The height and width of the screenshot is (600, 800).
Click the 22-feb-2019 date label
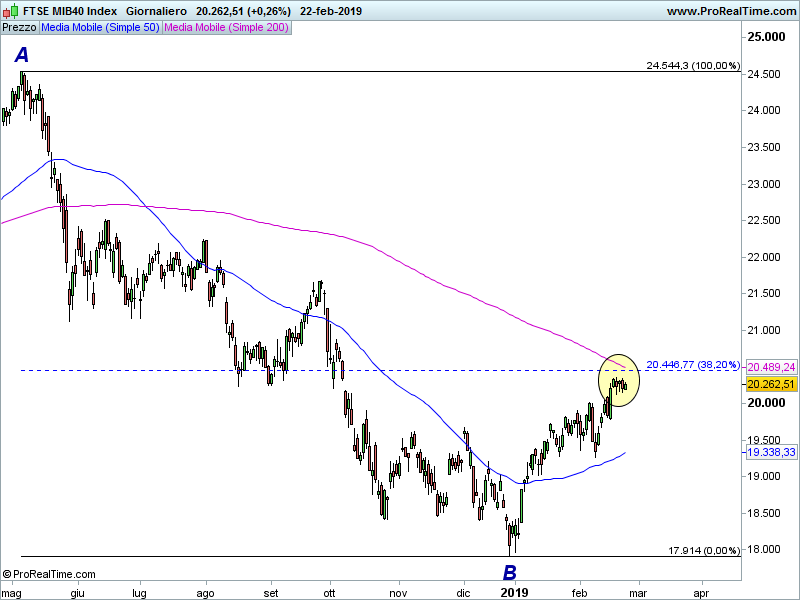click(x=331, y=11)
